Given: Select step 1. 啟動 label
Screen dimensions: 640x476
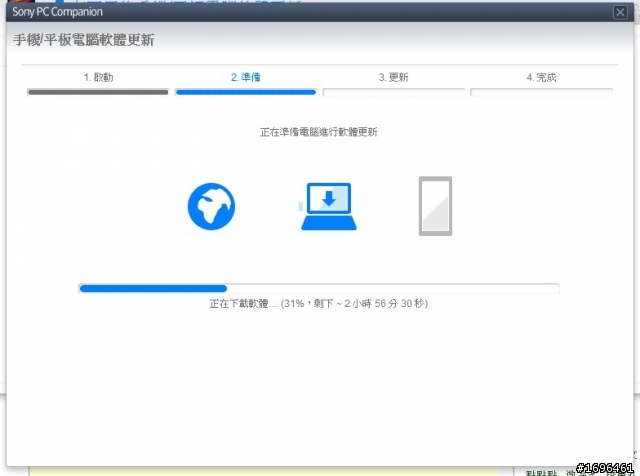Looking at the screenshot, I should (98, 77).
